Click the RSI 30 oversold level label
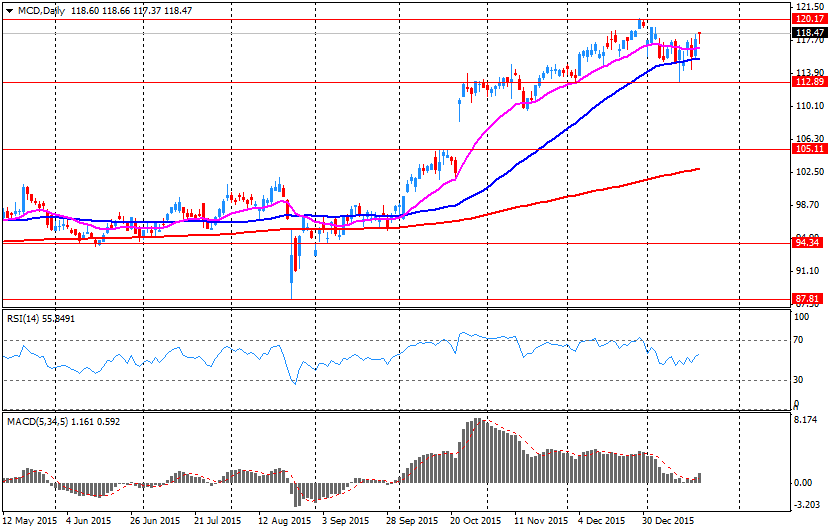This screenshot has height=529, width=830. tap(798, 380)
